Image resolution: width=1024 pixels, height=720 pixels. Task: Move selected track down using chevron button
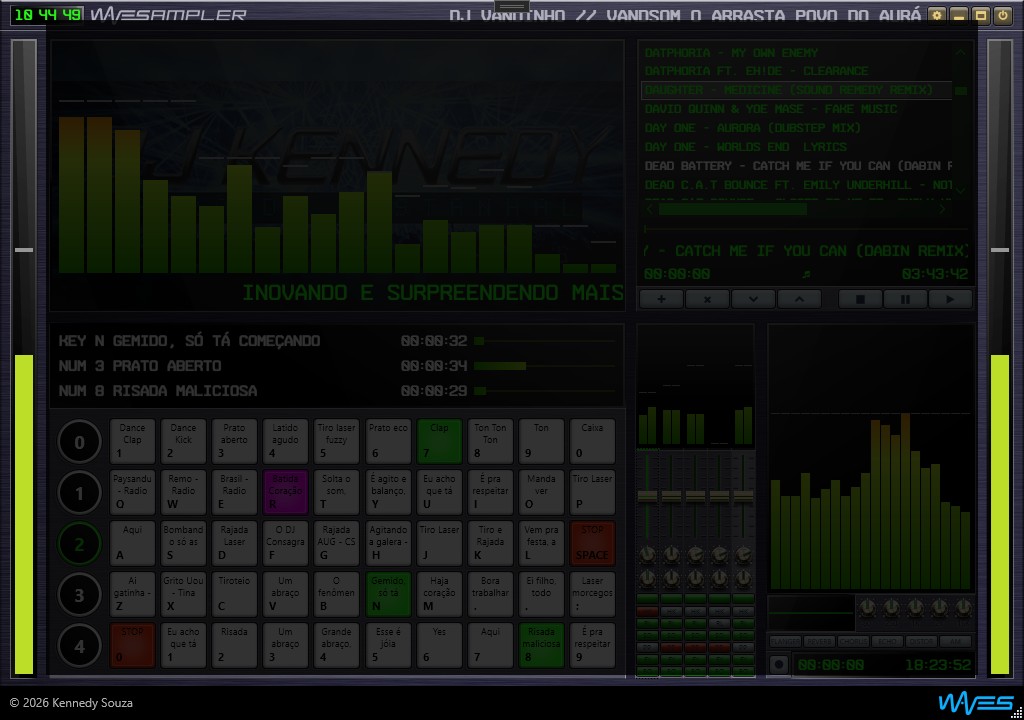coord(753,299)
